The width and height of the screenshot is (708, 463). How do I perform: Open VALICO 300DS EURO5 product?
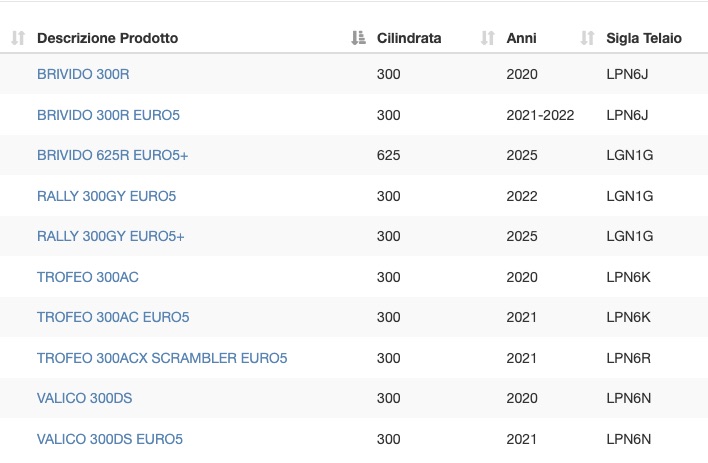click(x=110, y=439)
